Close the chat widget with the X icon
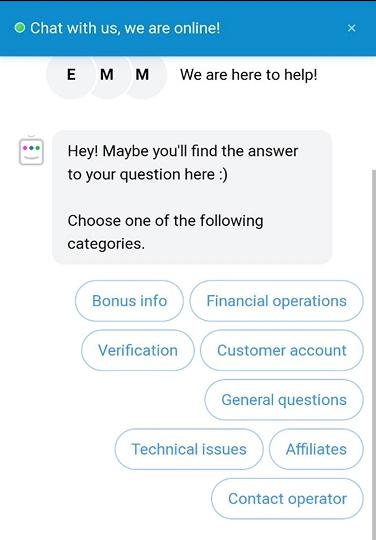This screenshot has height=540, width=376. click(x=351, y=28)
